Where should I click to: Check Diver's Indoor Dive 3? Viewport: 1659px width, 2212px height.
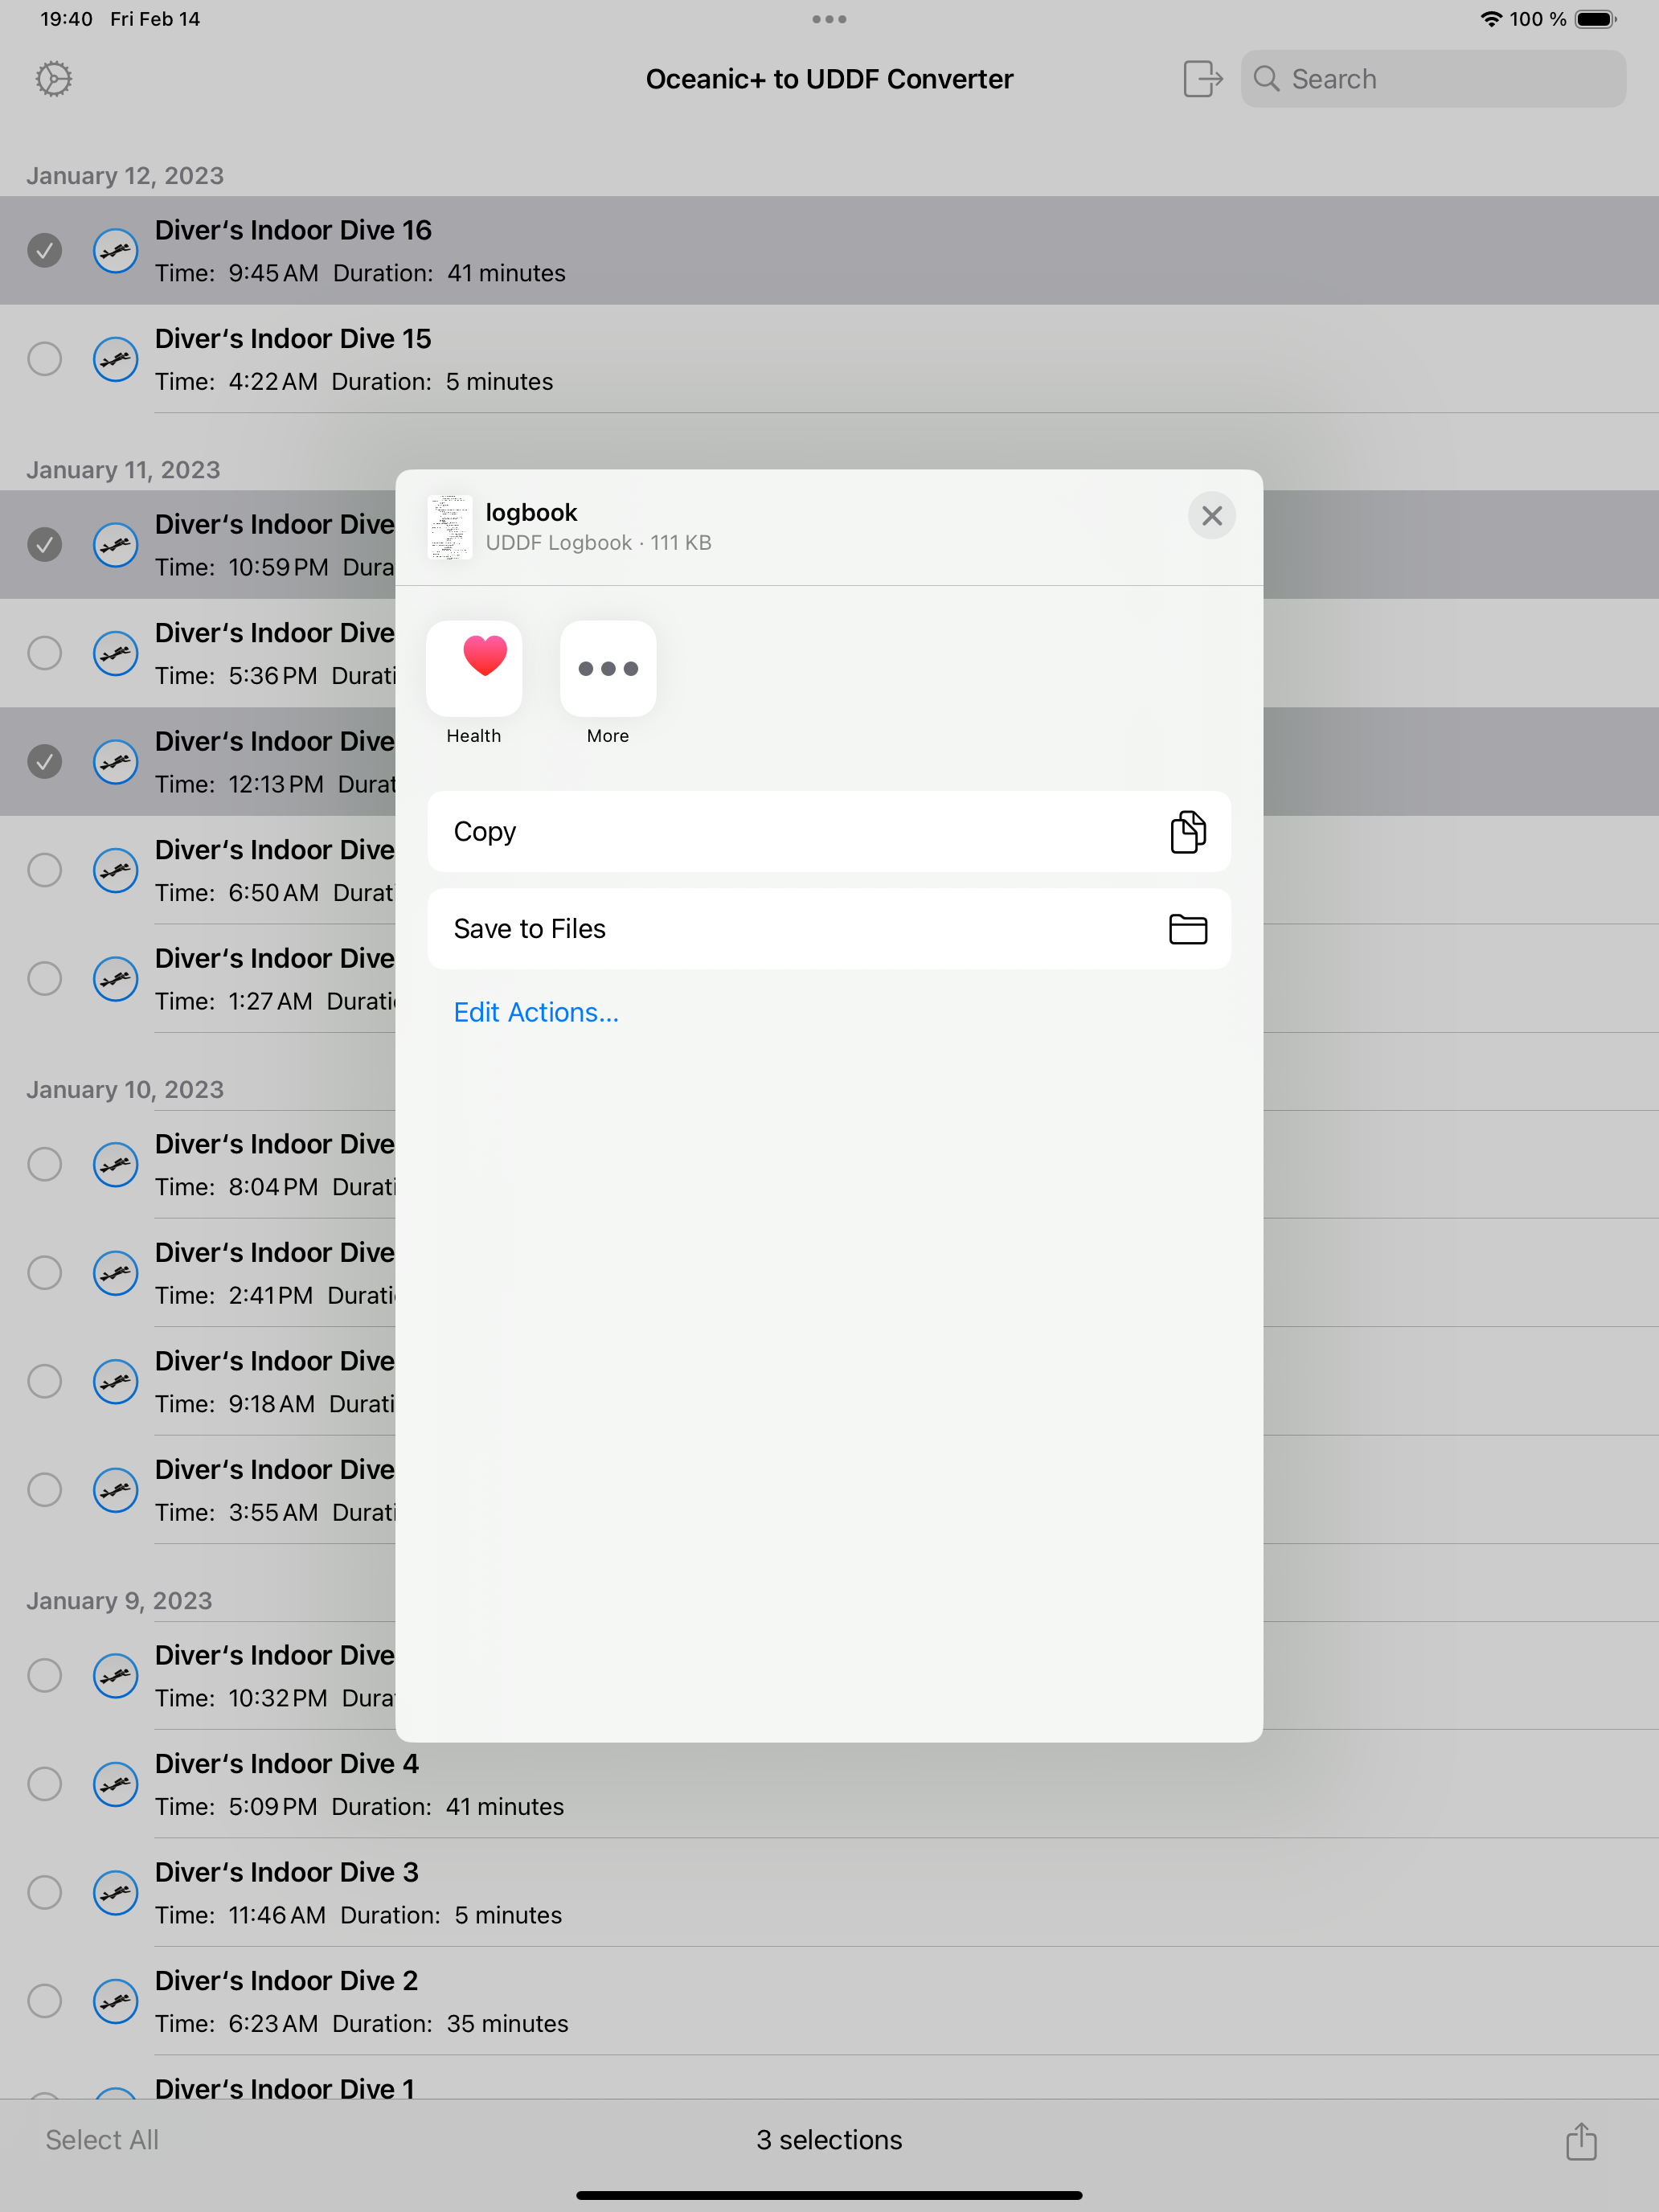45,1892
